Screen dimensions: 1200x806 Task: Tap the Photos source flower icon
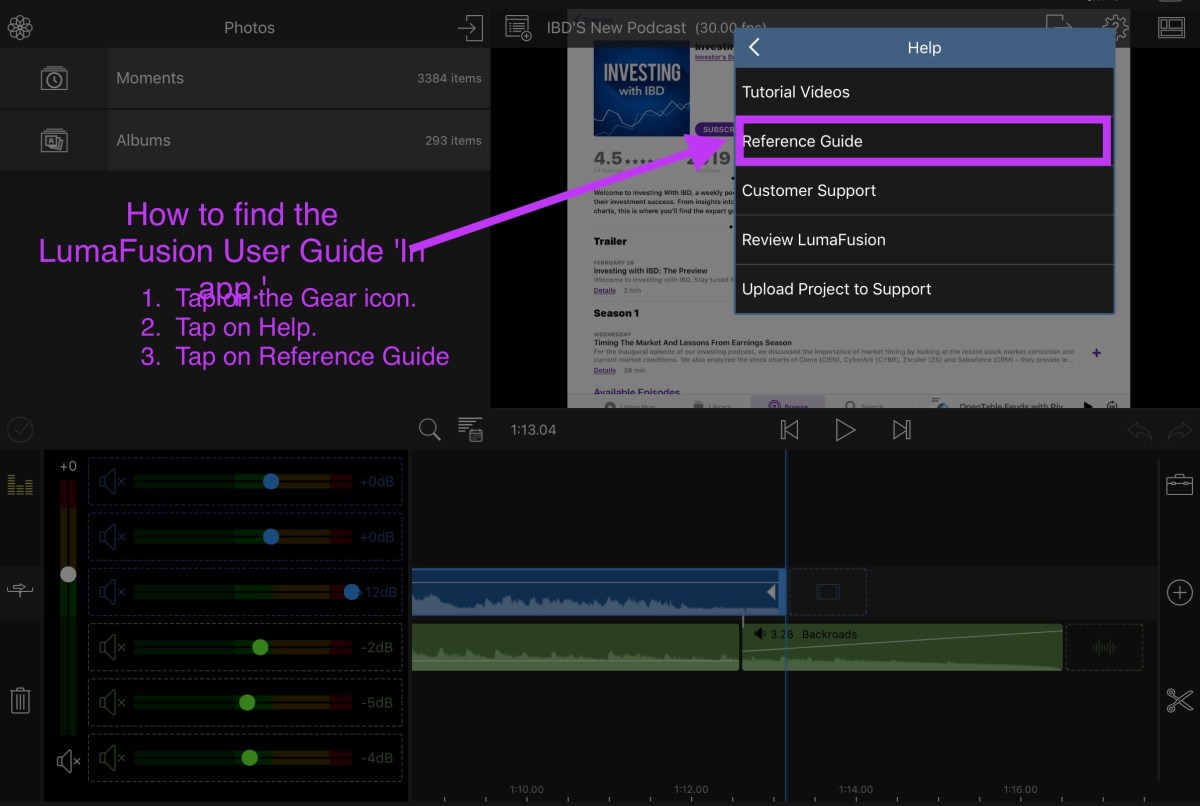coord(20,28)
